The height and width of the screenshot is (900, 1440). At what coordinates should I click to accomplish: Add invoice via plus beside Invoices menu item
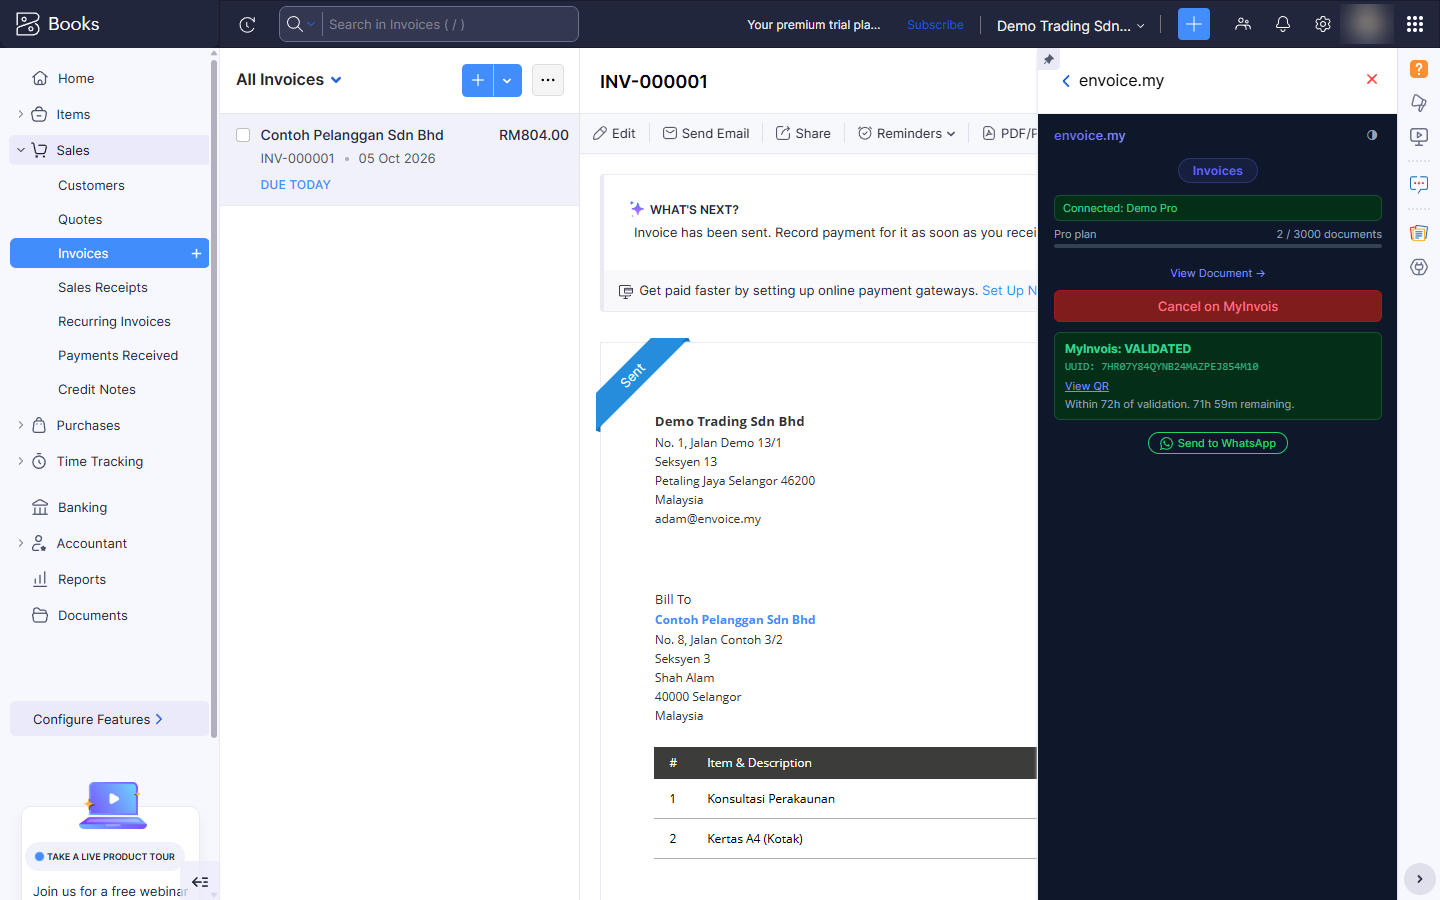pyautogui.click(x=196, y=254)
